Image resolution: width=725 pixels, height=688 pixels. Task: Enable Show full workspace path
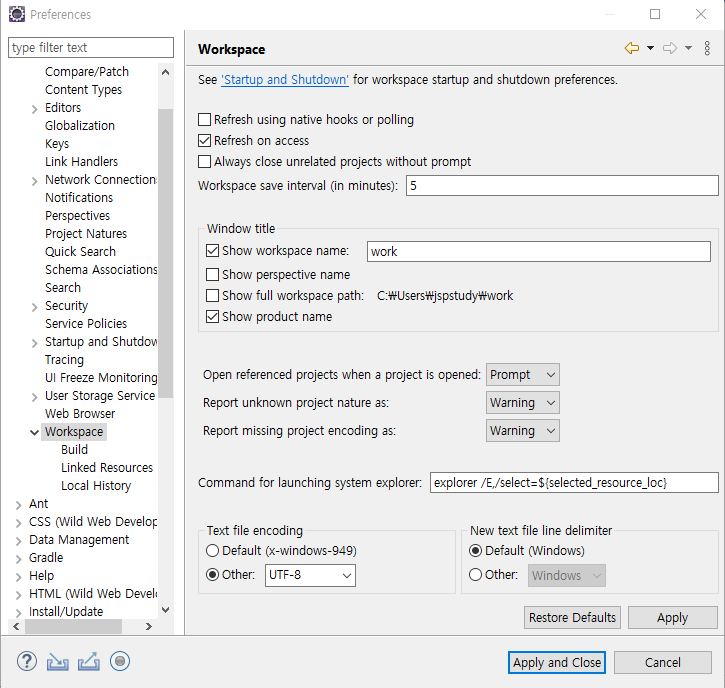212,295
